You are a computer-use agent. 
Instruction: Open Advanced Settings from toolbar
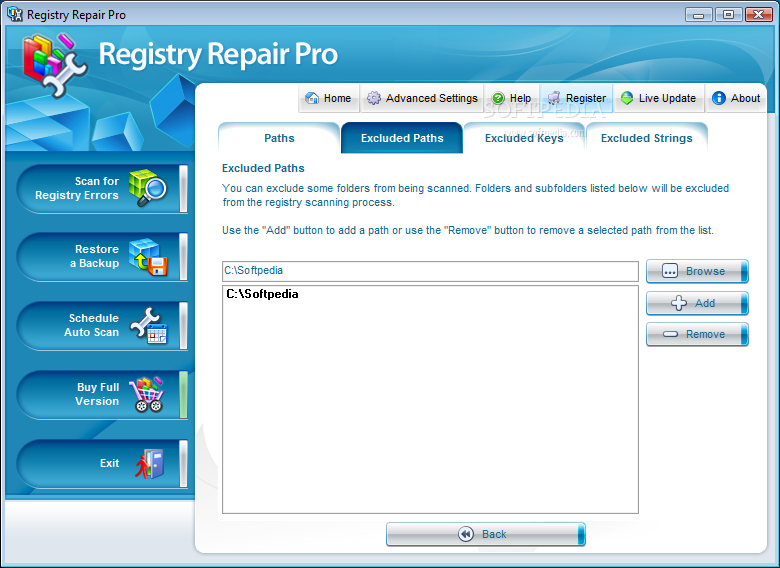[422, 98]
